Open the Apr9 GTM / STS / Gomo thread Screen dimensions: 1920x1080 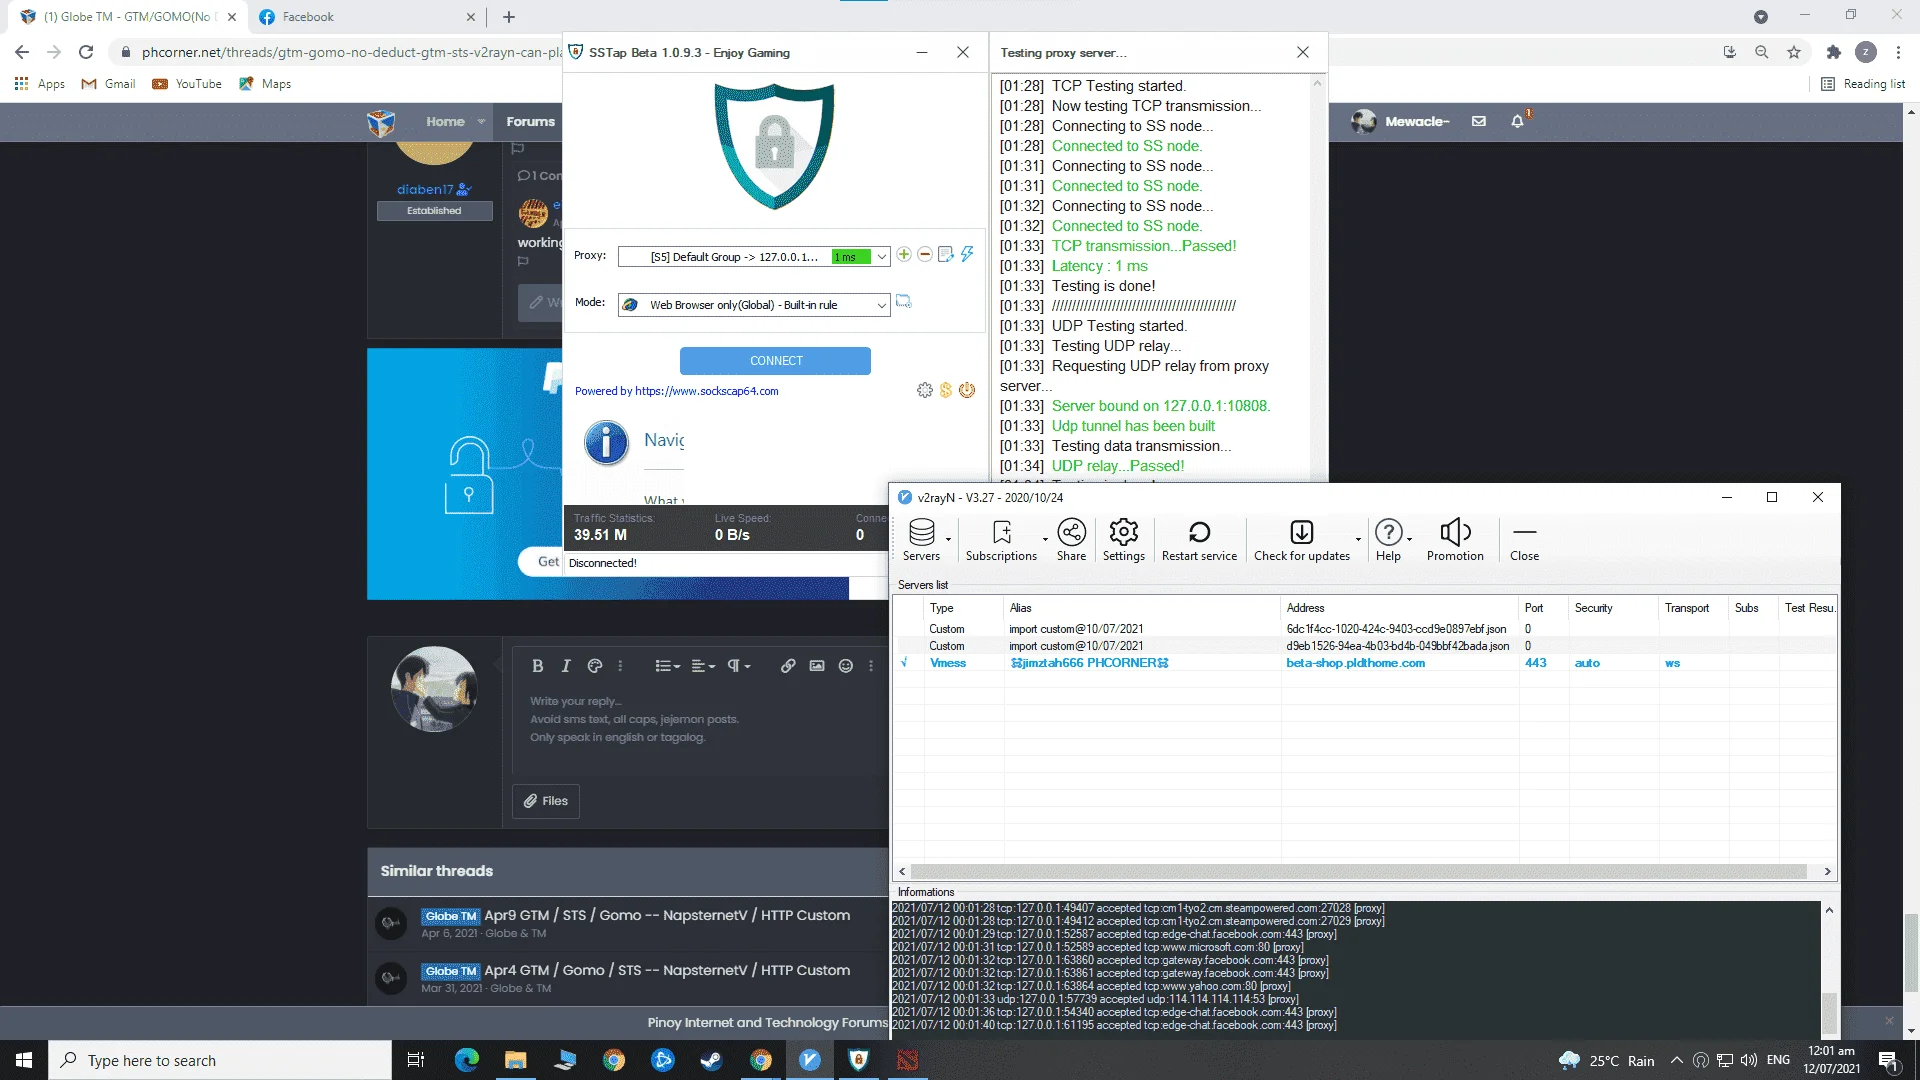pos(667,915)
